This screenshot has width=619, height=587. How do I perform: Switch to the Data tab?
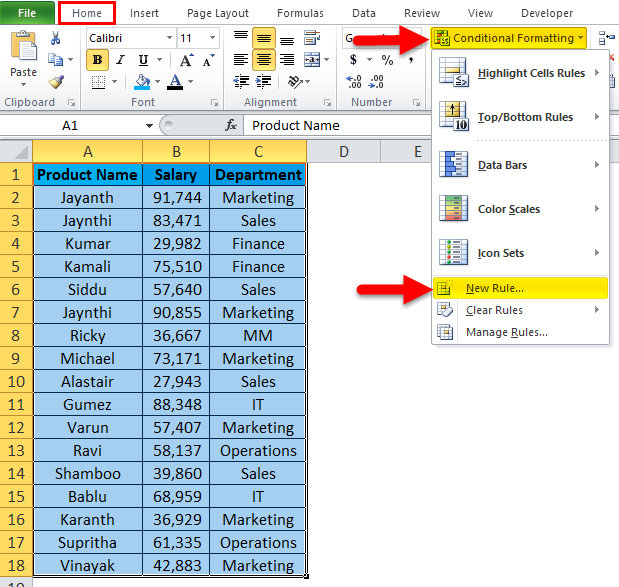(x=364, y=13)
